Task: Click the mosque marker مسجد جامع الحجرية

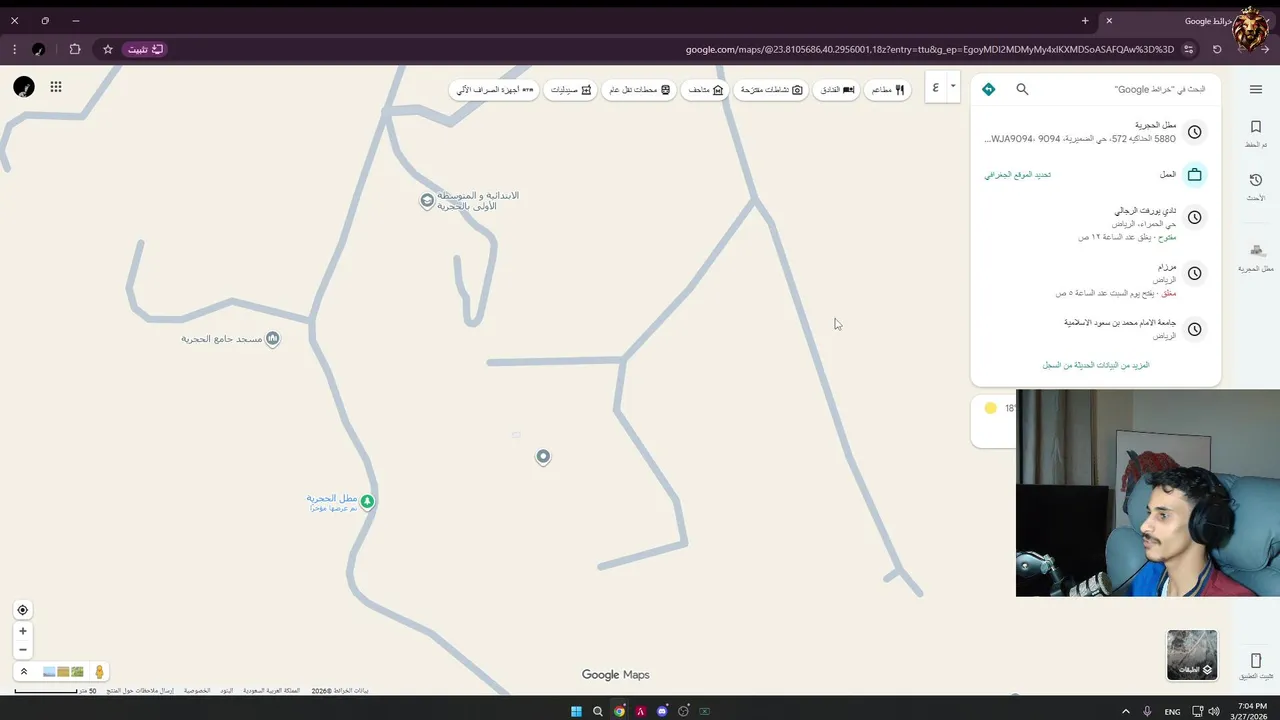Action: [272, 339]
